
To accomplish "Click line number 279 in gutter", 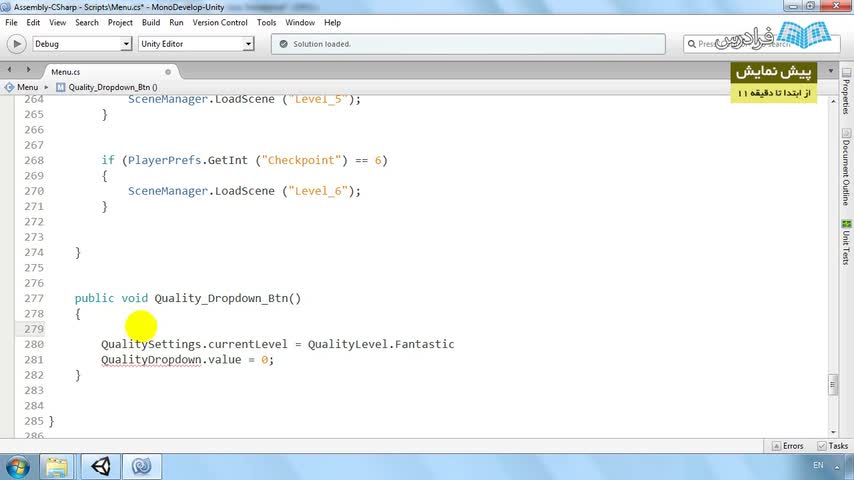I will (34, 329).
